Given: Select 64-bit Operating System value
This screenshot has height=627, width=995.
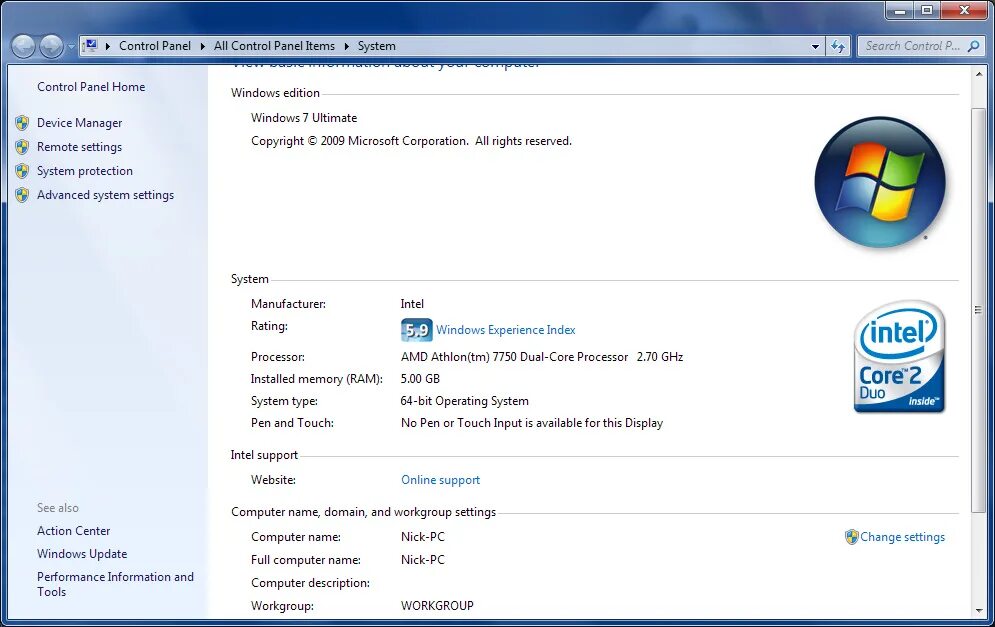Looking at the screenshot, I should click(465, 401).
